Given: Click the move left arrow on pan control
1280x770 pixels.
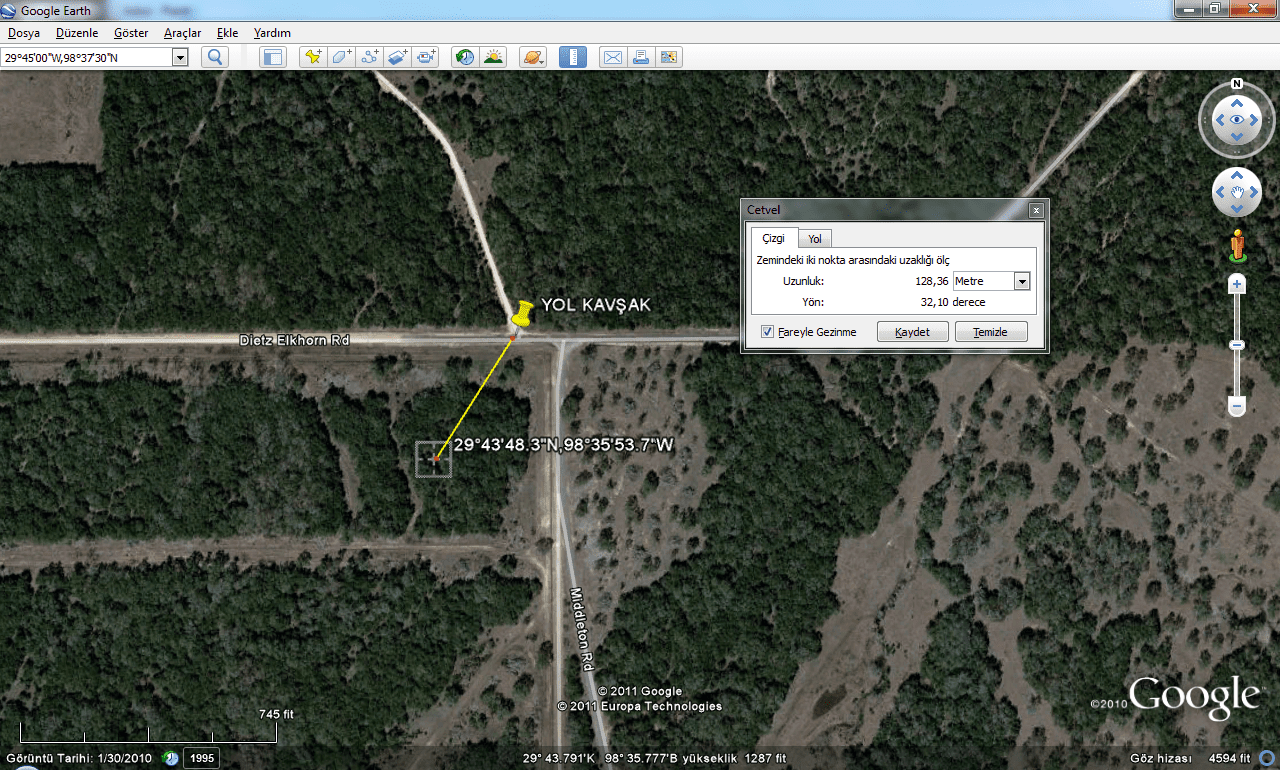Looking at the screenshot, I should [1221, 192].
